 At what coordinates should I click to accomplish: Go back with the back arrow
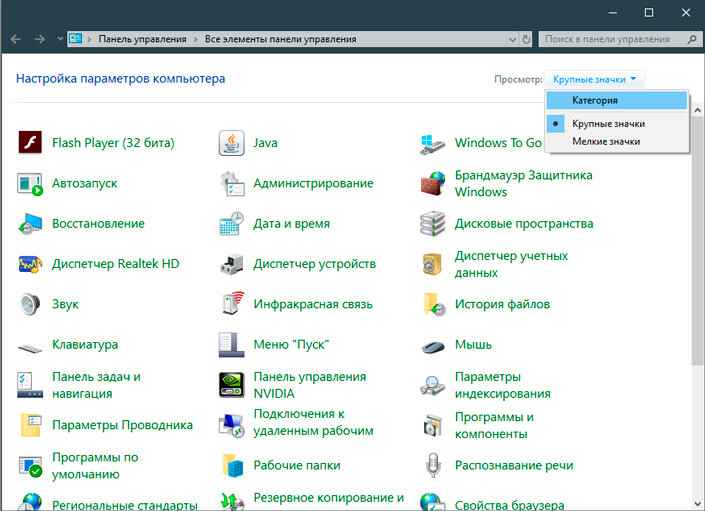click(x=16, y=40)
